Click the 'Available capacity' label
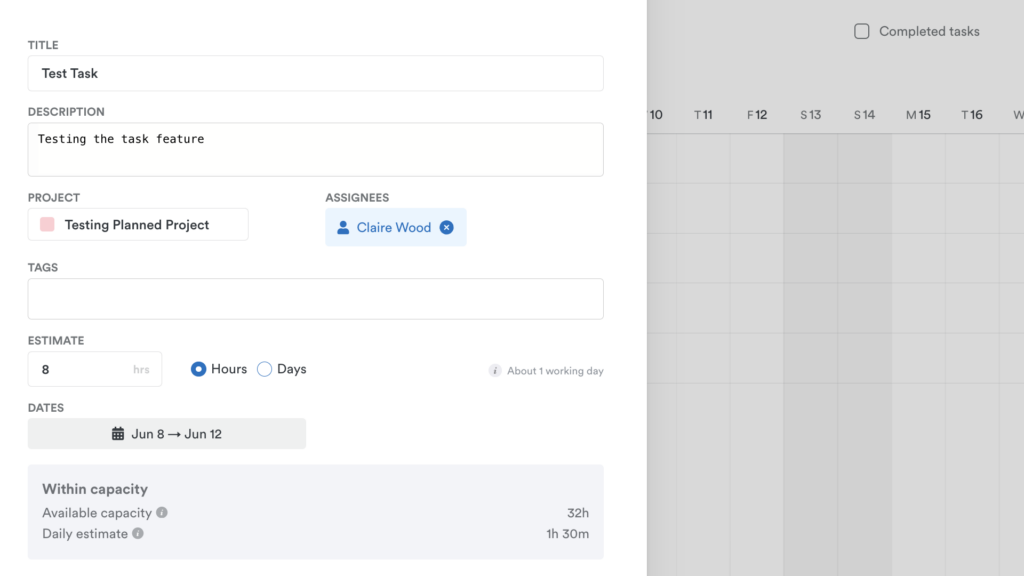The width and height of the screenshot is (1024, 576). tap(97, 513)
